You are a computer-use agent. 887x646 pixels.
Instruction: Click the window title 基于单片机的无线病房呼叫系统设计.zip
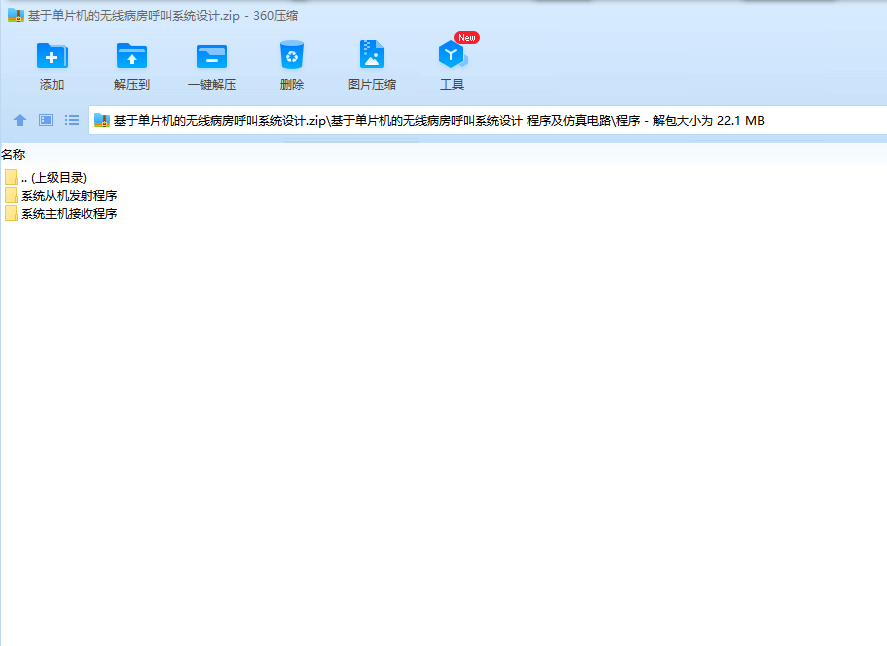point(134,16)
